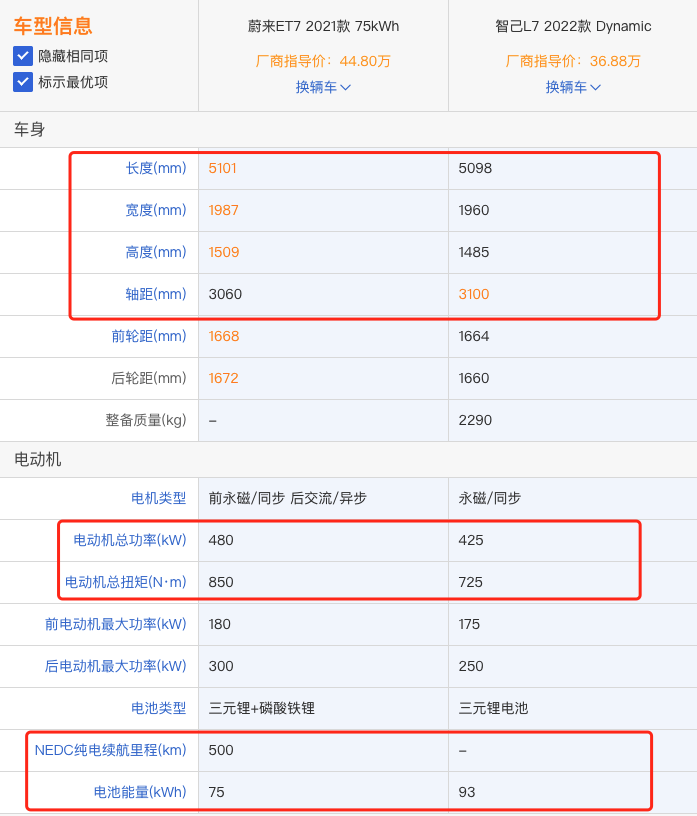The width and height of the screenshot is (697, 816).
Task: Click the front track value 1664
Action: click(x=474, y=336)
